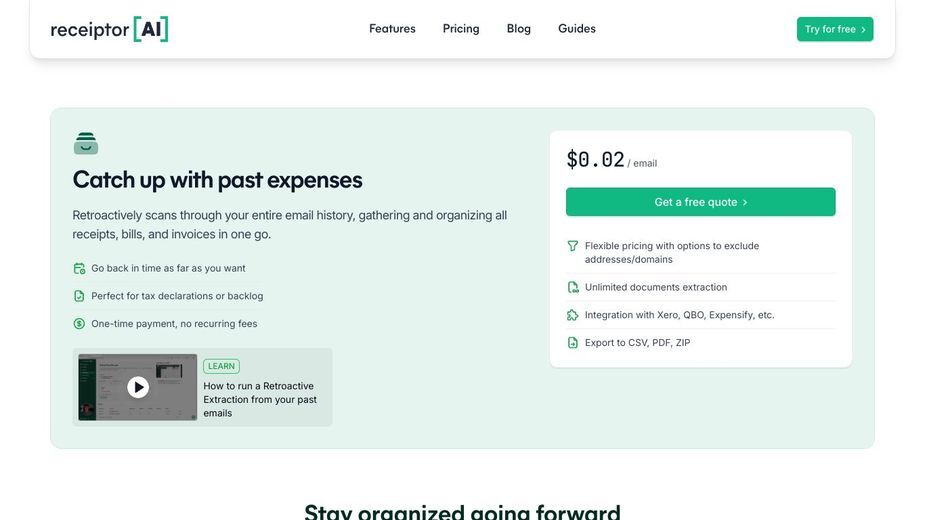
Task: Click export file icon beside CSV, PDF, ZIP
Action: coord(572,343)
